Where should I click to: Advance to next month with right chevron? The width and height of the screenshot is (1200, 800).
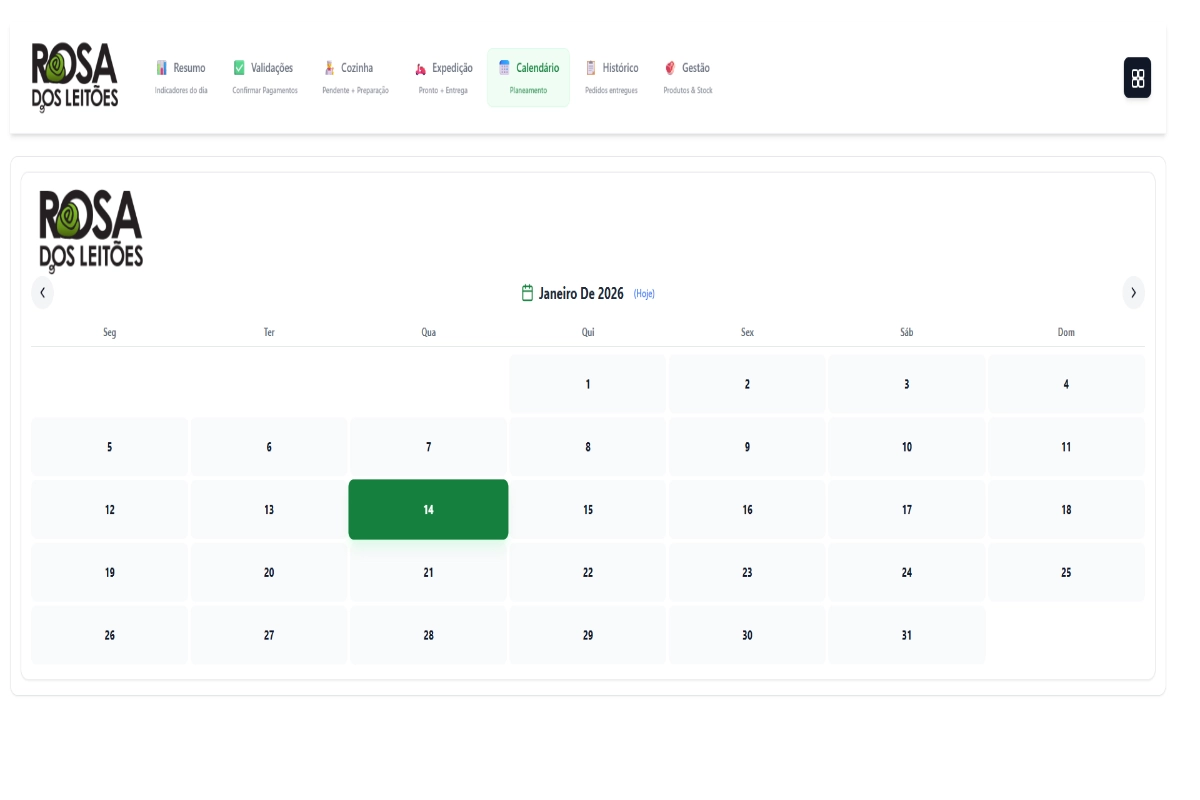1133,293
